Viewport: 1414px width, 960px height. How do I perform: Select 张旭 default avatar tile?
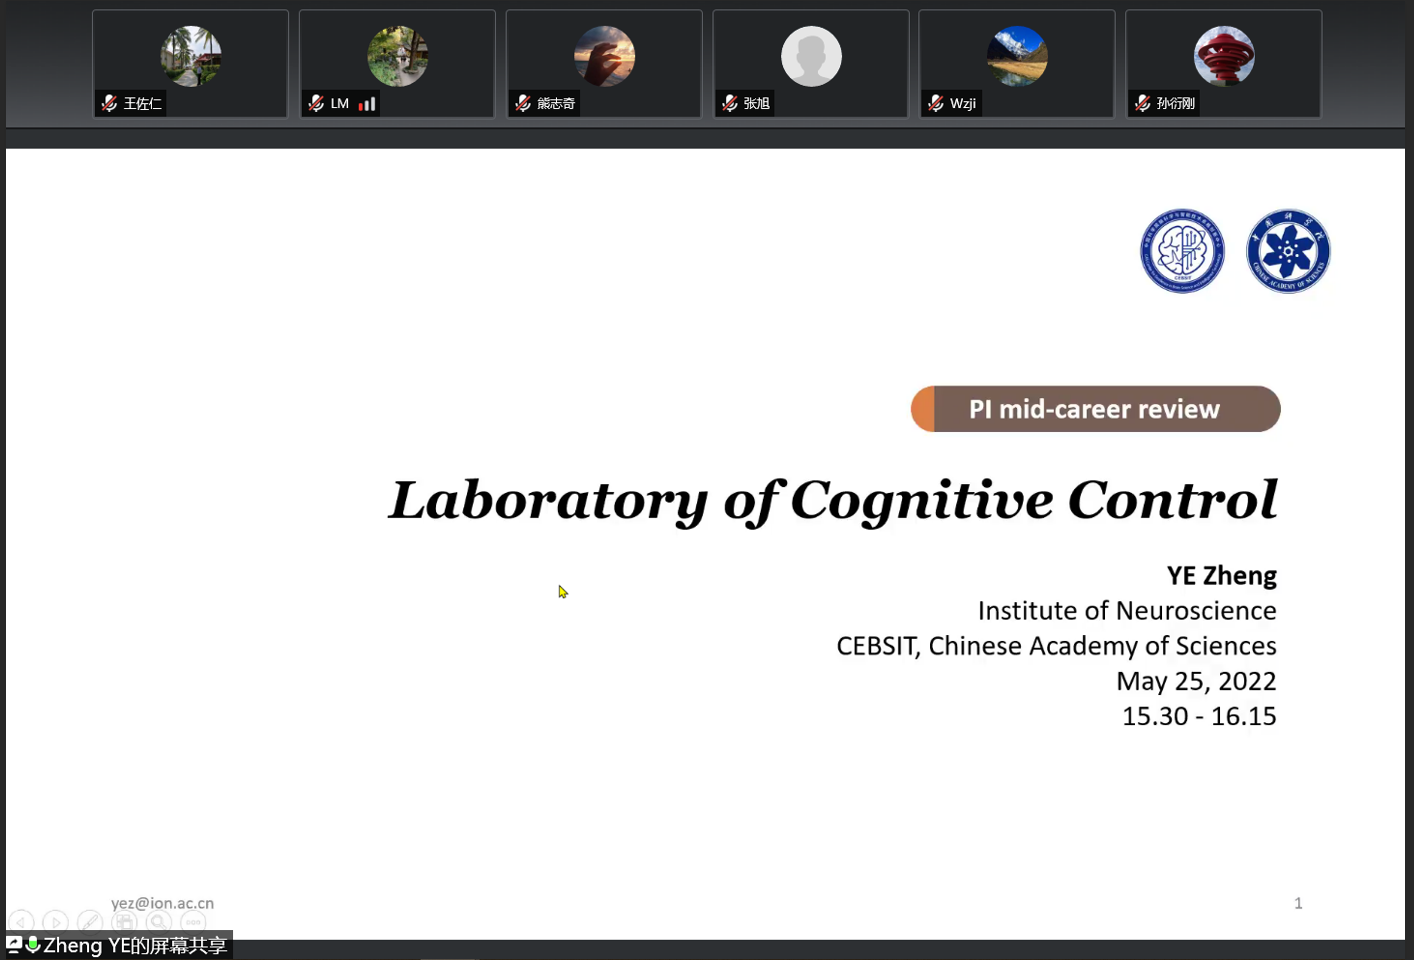pos(811,56)
